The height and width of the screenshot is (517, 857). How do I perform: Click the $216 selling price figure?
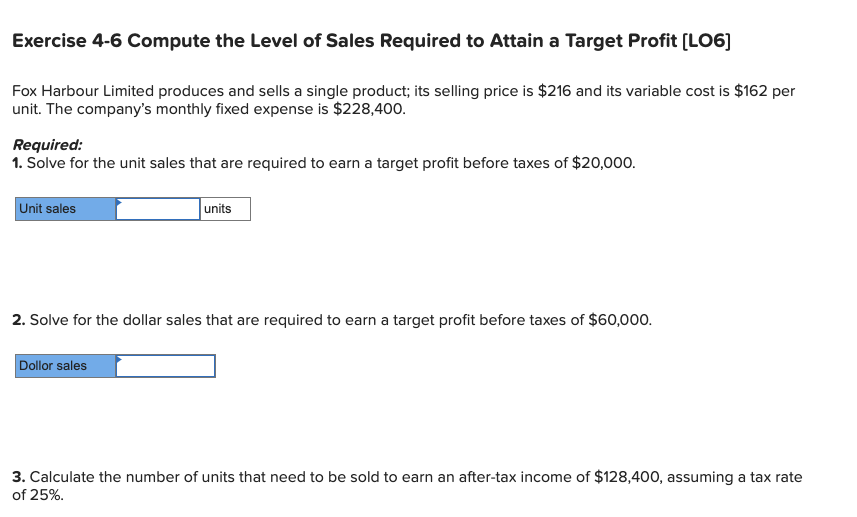tap(554, 91)
